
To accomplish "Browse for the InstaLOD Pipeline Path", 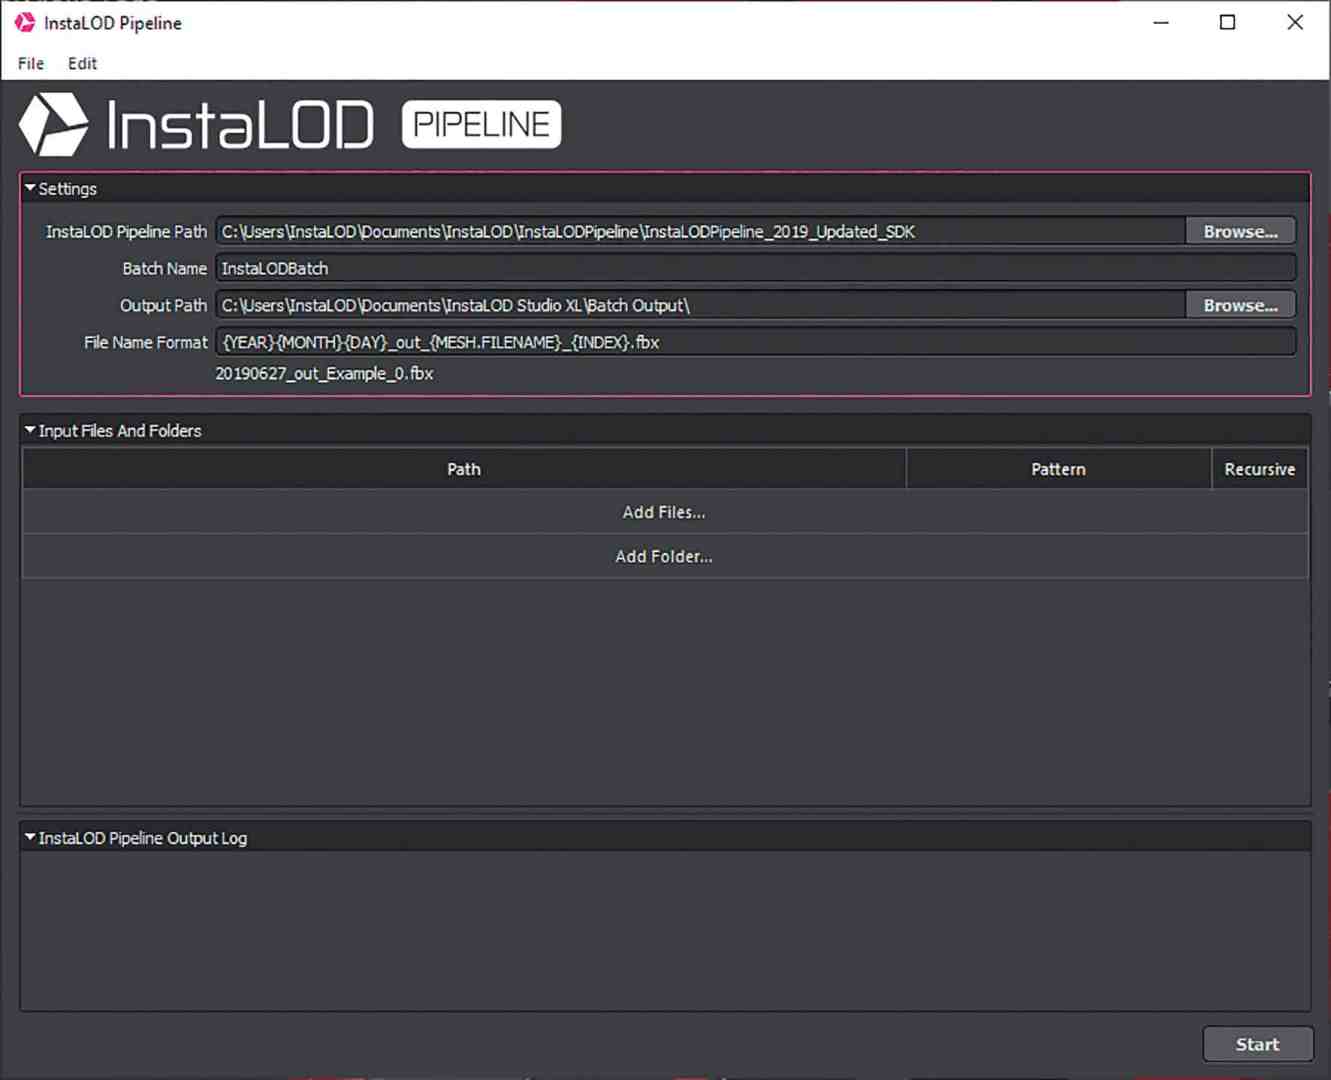I will click(x=1240, y=231).
